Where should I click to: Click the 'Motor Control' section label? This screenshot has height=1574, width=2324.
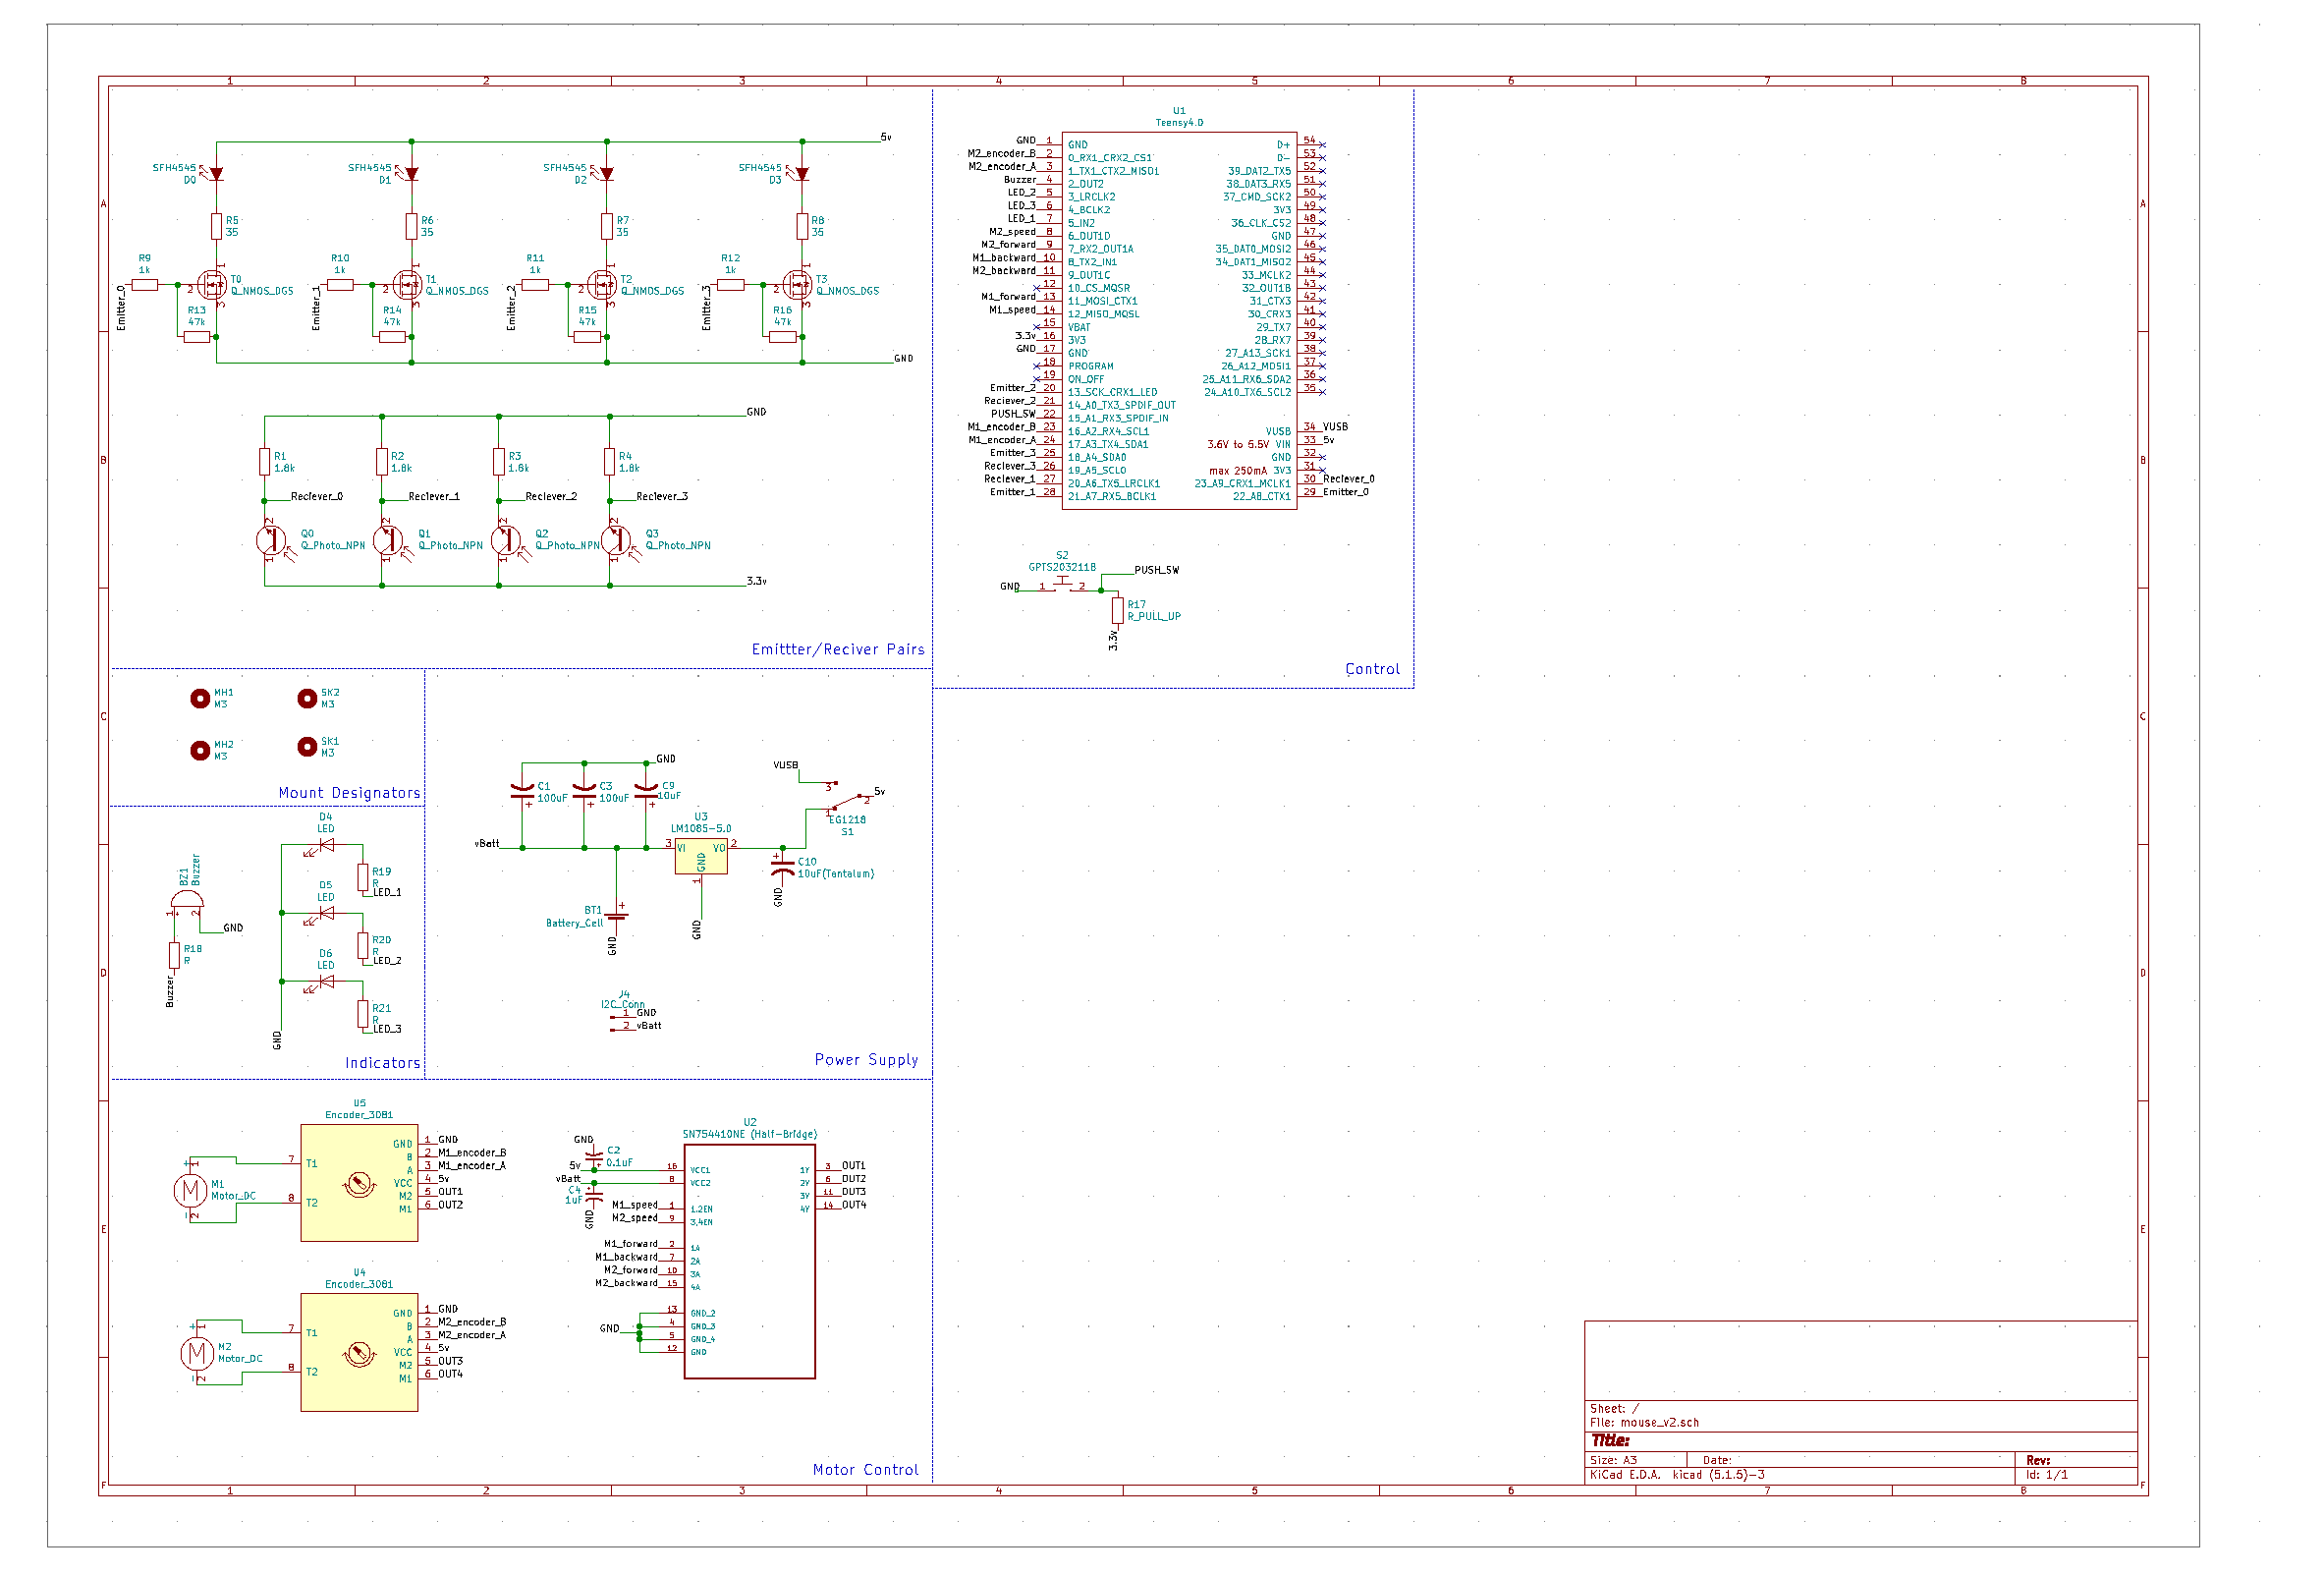click(865, 1470)
